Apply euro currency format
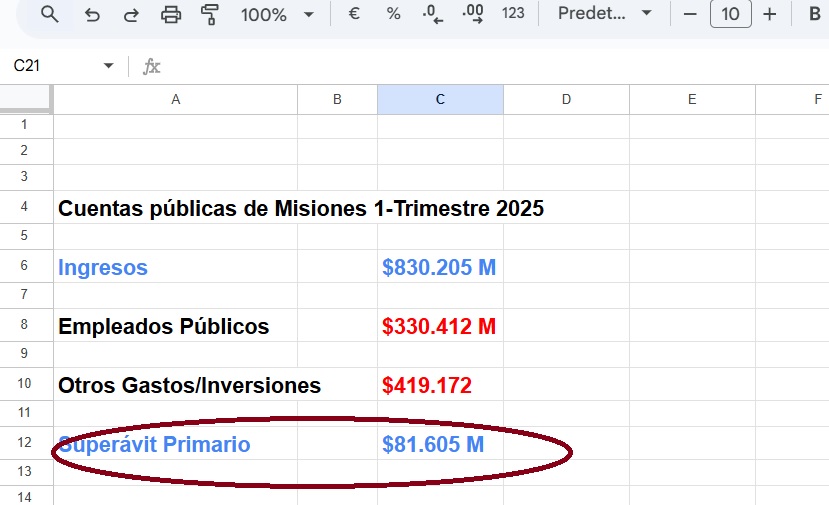Image resolution: width=829 pixels, height=505 pixels. point(354,14)
